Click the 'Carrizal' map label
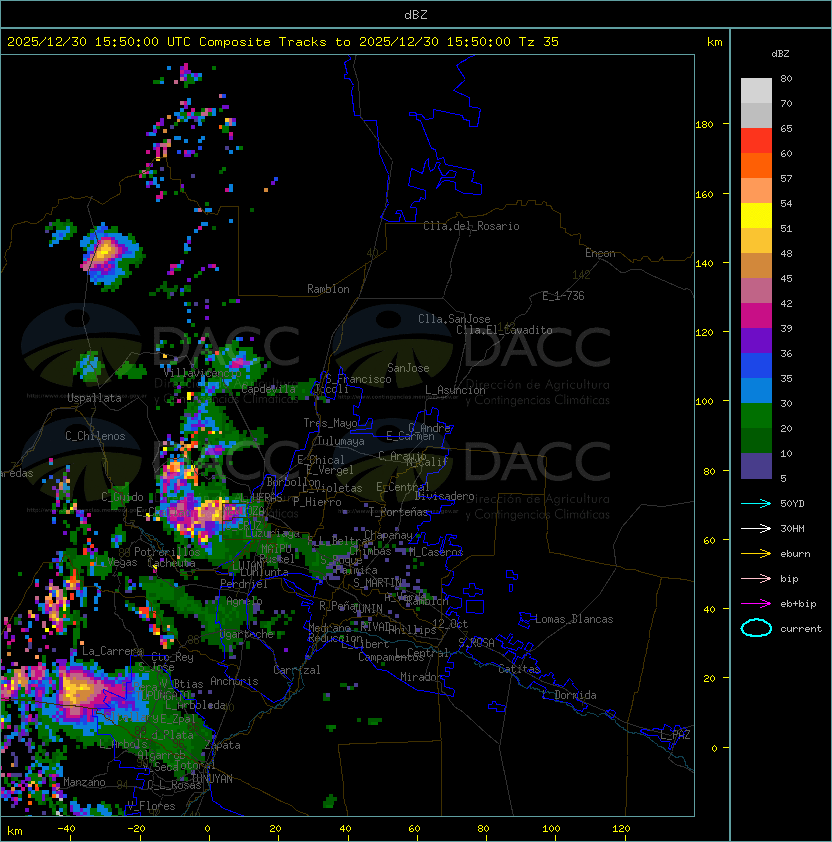This screenshot has height=842, width=832. coord(296,670)
